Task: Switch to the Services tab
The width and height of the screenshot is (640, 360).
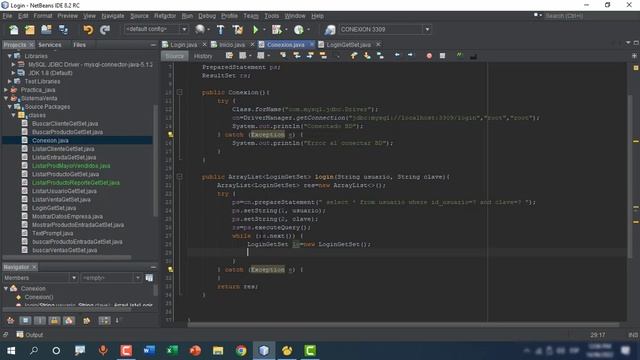Action: coord(49,45)
